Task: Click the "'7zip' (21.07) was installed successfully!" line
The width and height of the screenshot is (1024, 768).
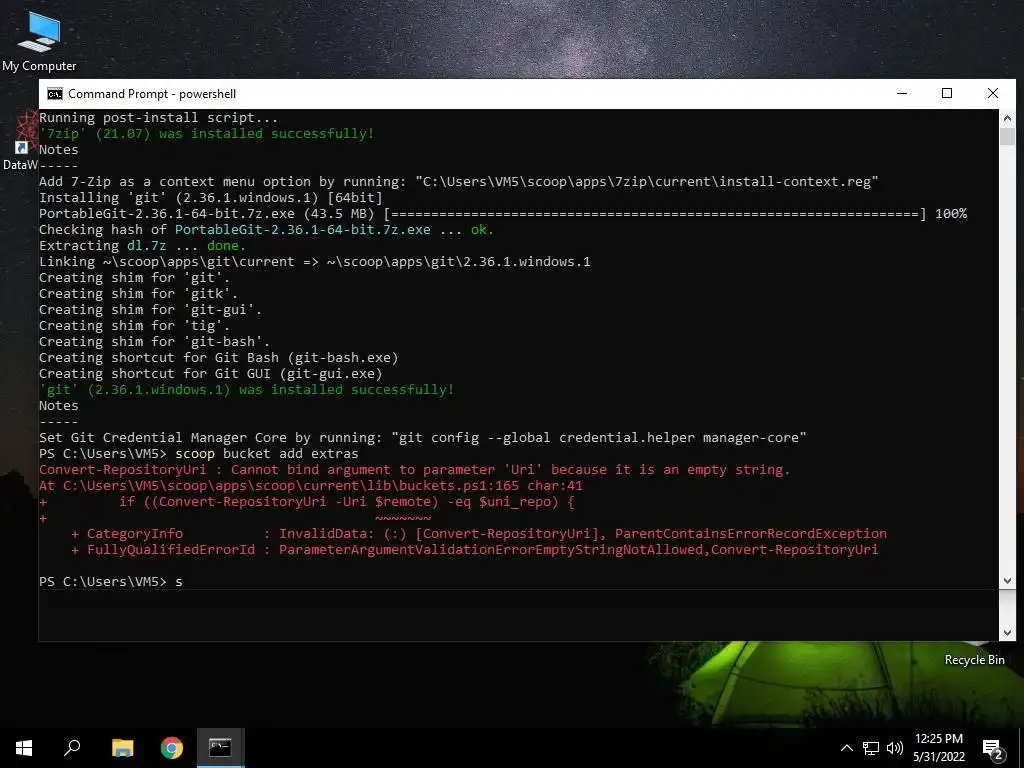Action: [x=206, y=133]
